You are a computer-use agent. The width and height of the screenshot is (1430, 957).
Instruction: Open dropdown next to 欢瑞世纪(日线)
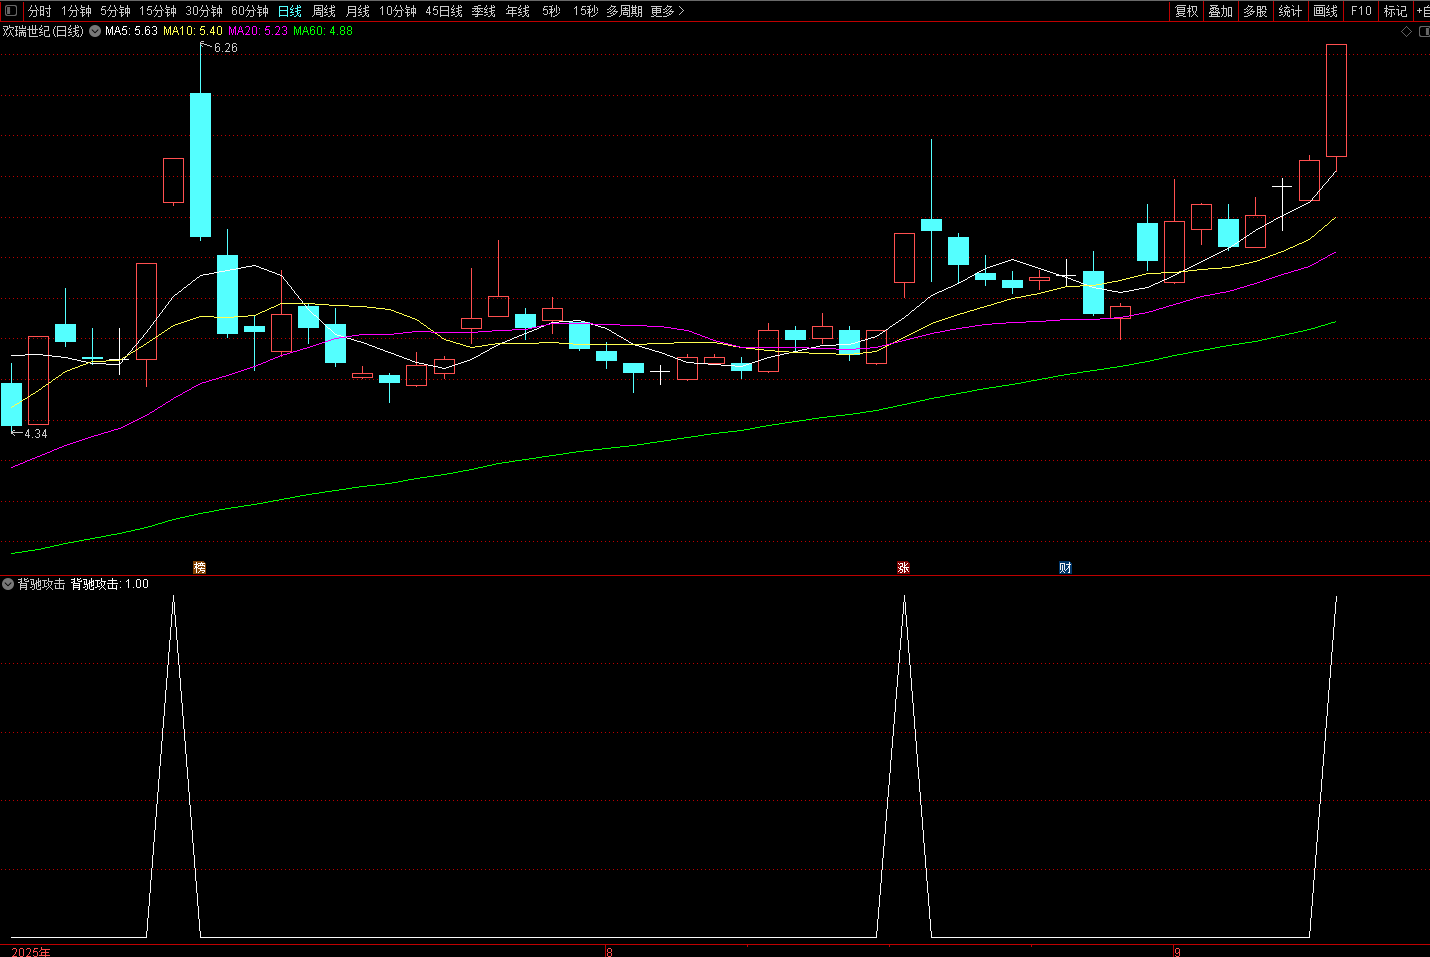point(95,31)
